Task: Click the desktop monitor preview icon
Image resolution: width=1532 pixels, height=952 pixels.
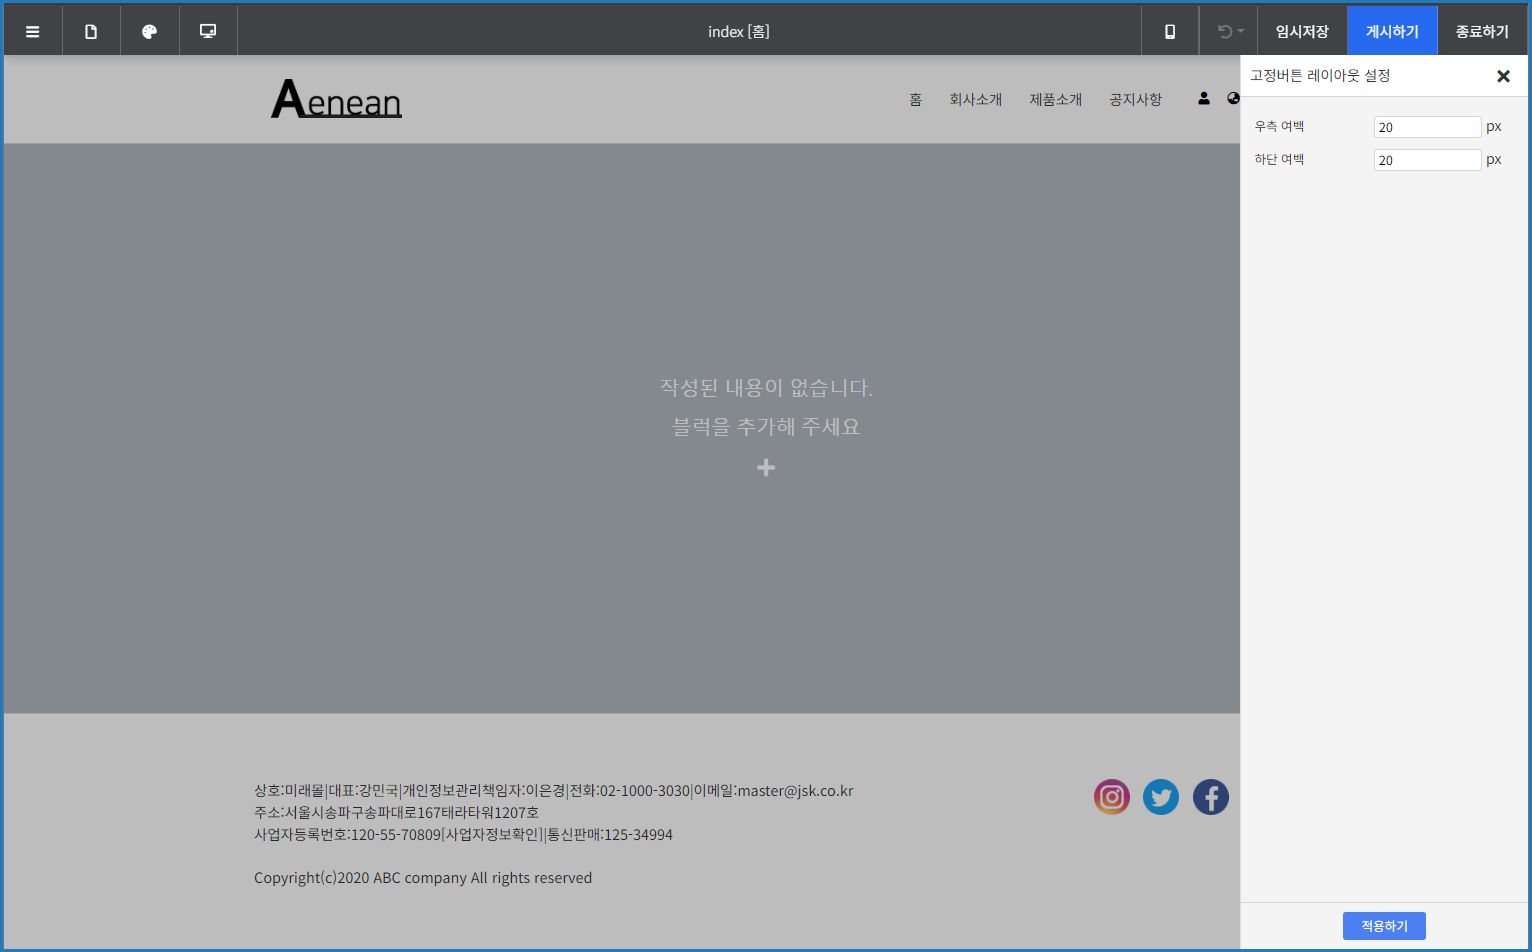Action: point(208,32)
